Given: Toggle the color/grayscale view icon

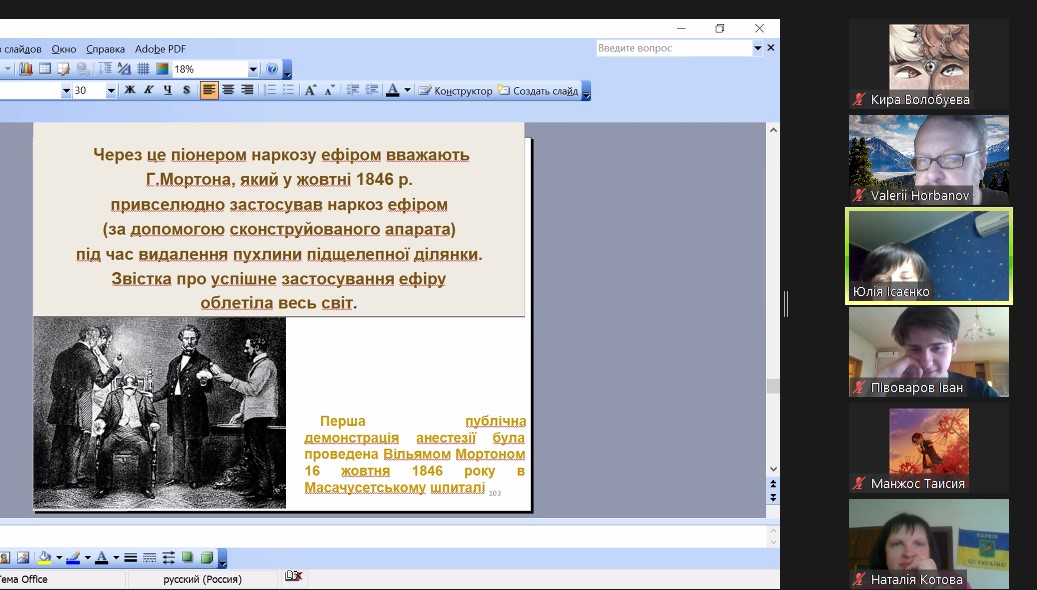Looking at the screenshot, I should [x=162, y=69].
